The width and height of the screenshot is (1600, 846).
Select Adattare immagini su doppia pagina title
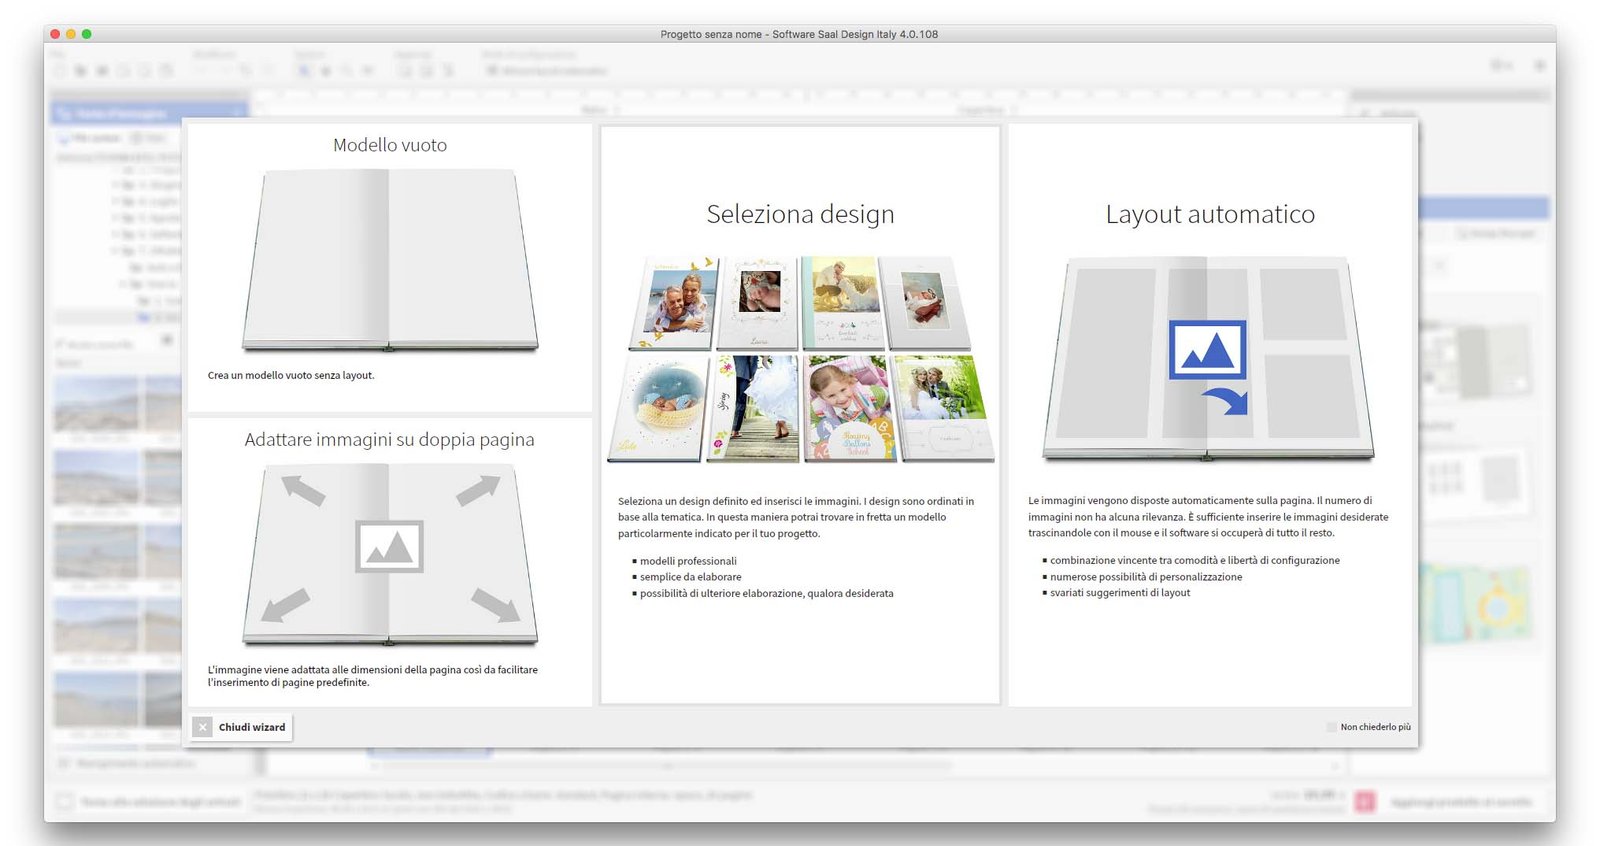389,440
